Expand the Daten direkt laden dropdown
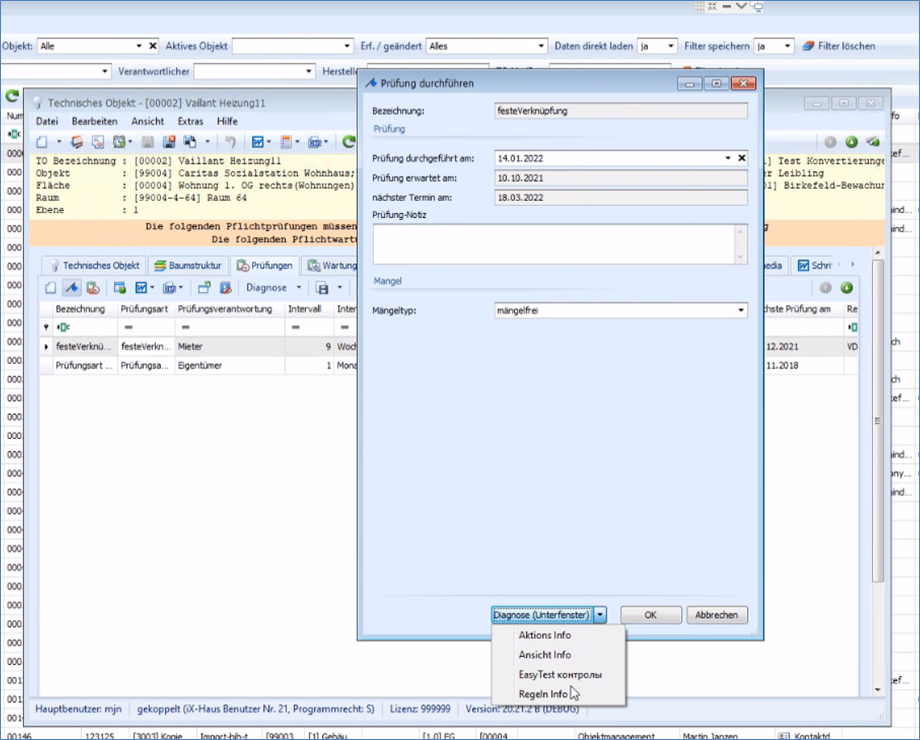 coord(671,46)
